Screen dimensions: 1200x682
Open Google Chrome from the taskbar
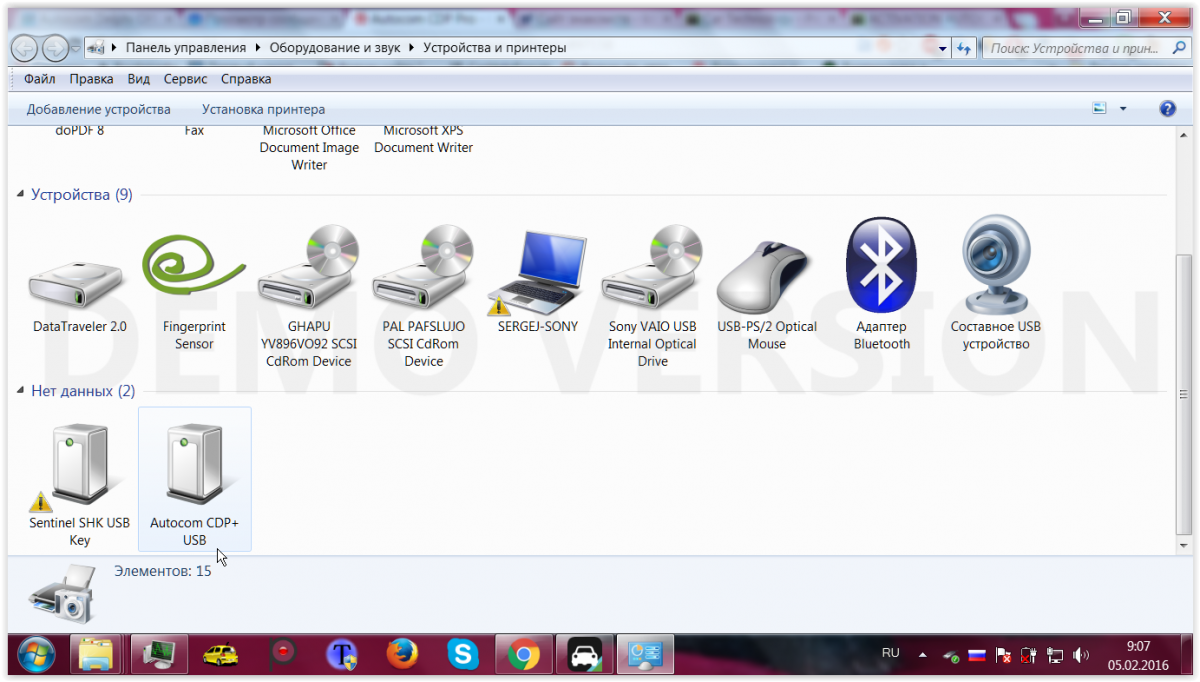coord(522,656)
